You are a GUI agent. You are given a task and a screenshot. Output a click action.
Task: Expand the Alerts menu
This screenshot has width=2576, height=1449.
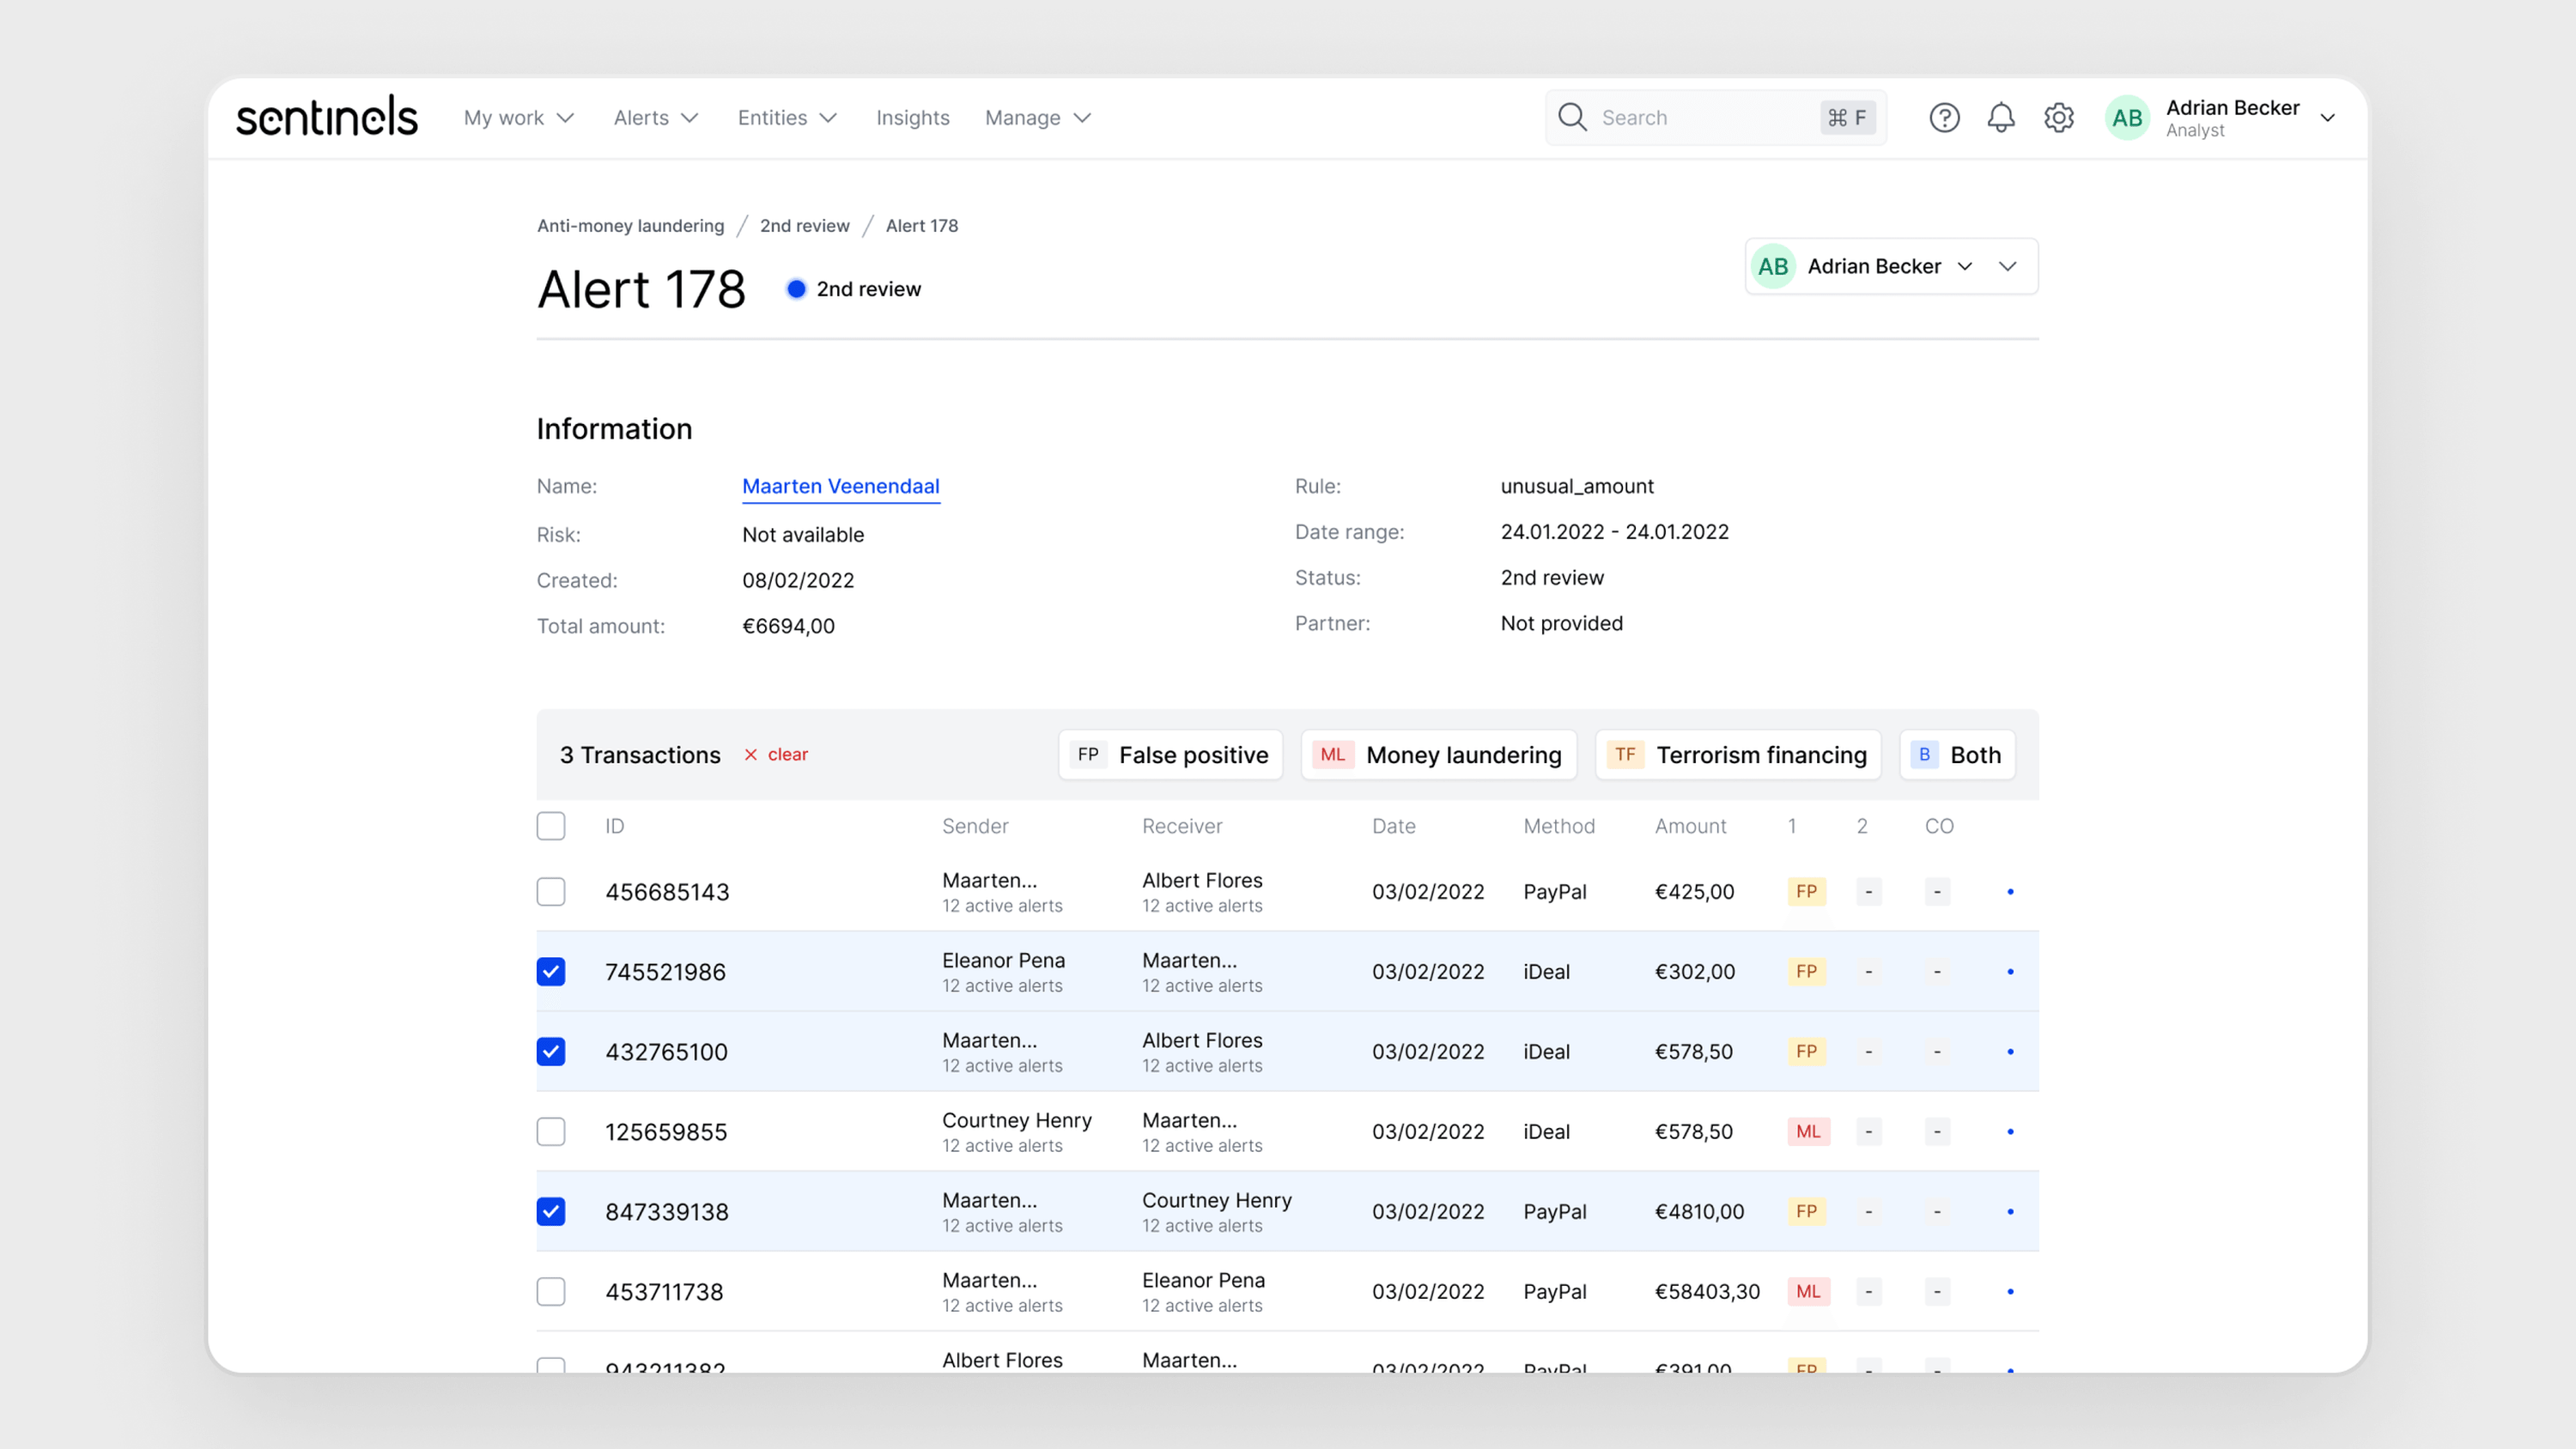(656, 117)
